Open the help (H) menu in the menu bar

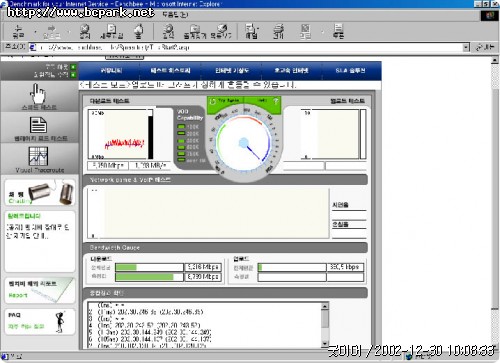(175, 14)
